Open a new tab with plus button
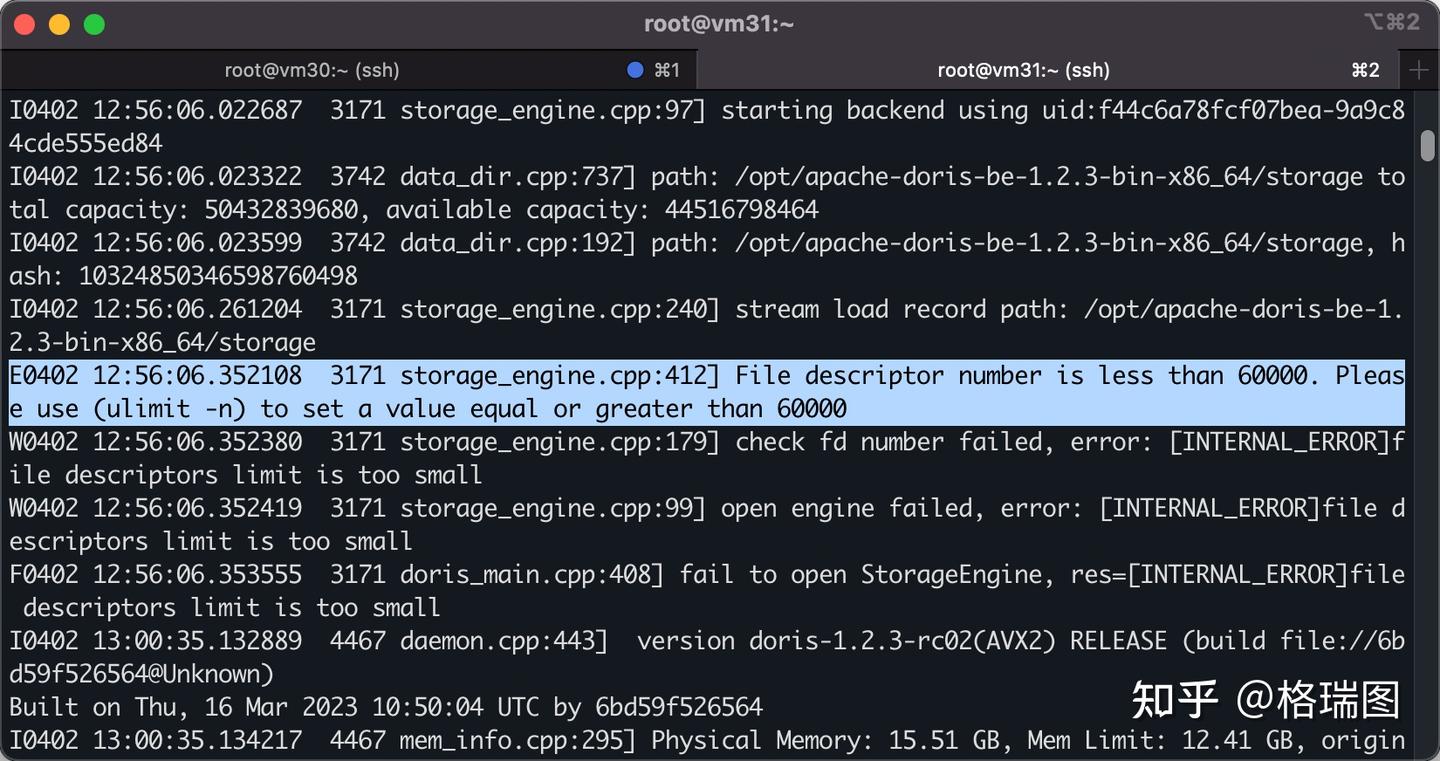 pos(1419,69)
